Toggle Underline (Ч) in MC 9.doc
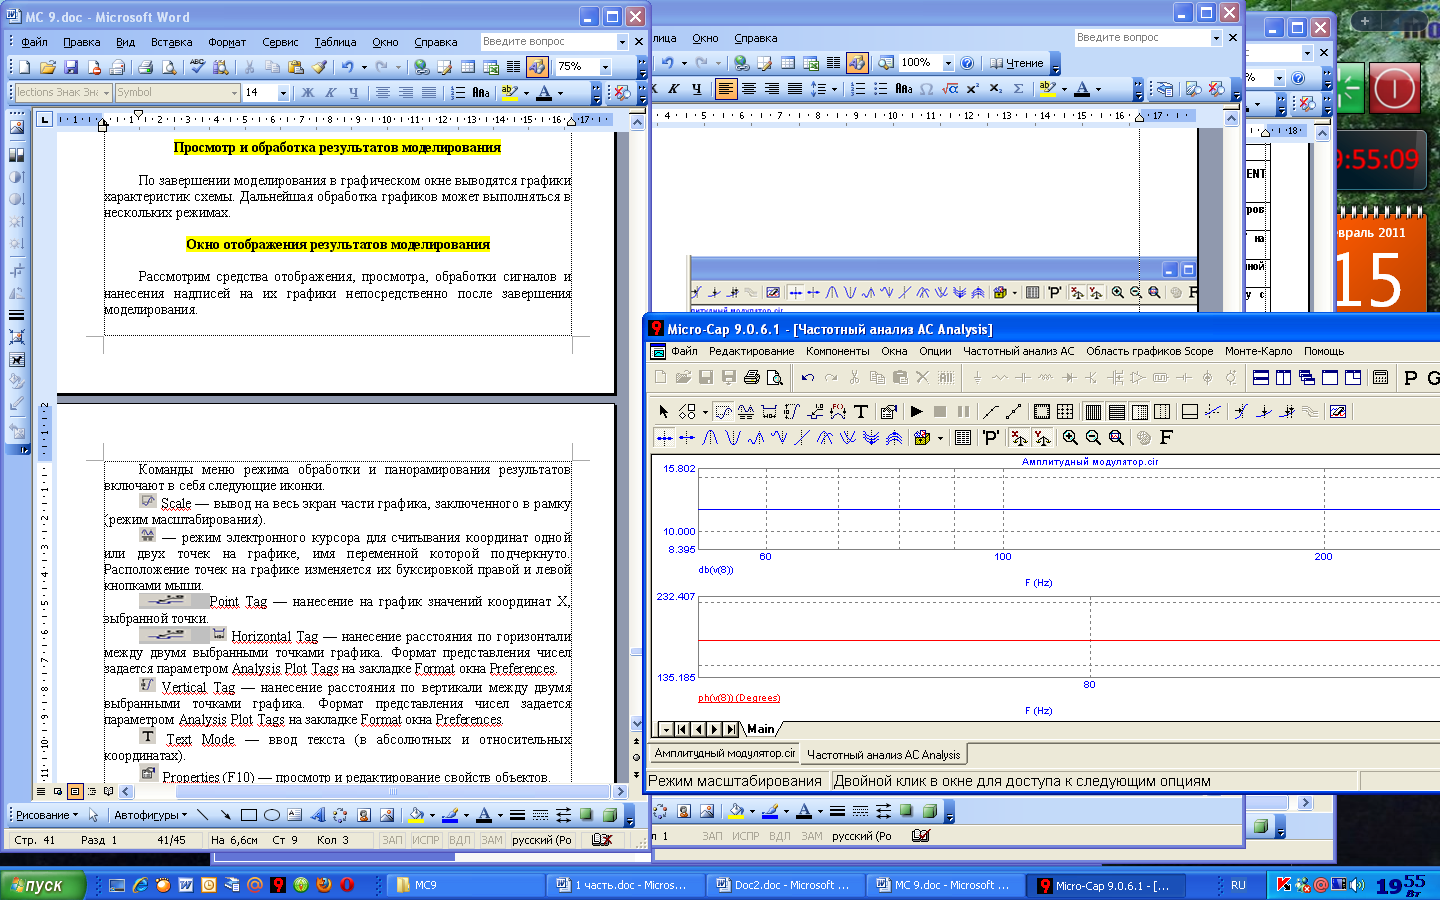The image size is (1440, 900). [x=354, y=92]
